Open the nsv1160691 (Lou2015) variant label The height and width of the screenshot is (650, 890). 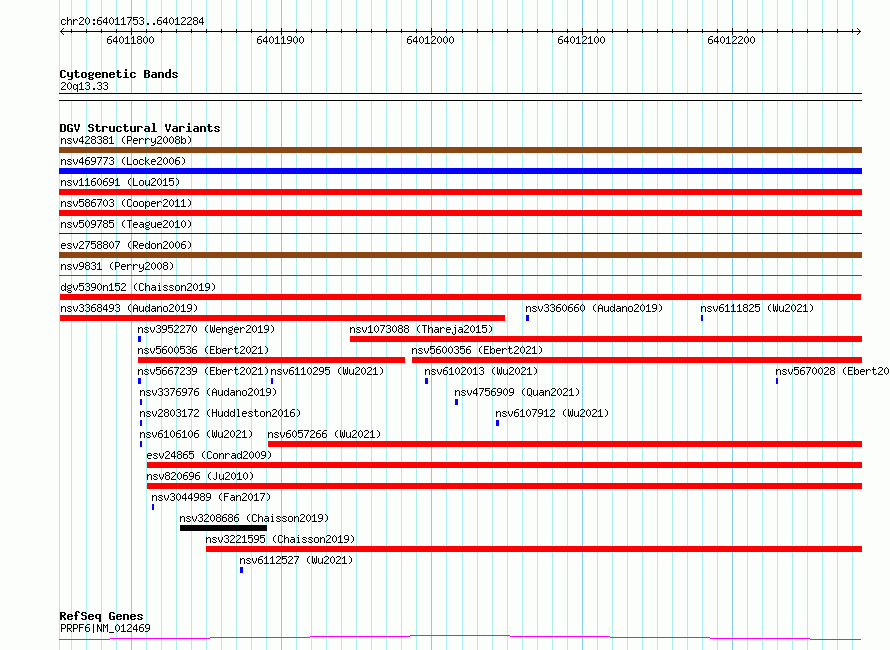120,182
